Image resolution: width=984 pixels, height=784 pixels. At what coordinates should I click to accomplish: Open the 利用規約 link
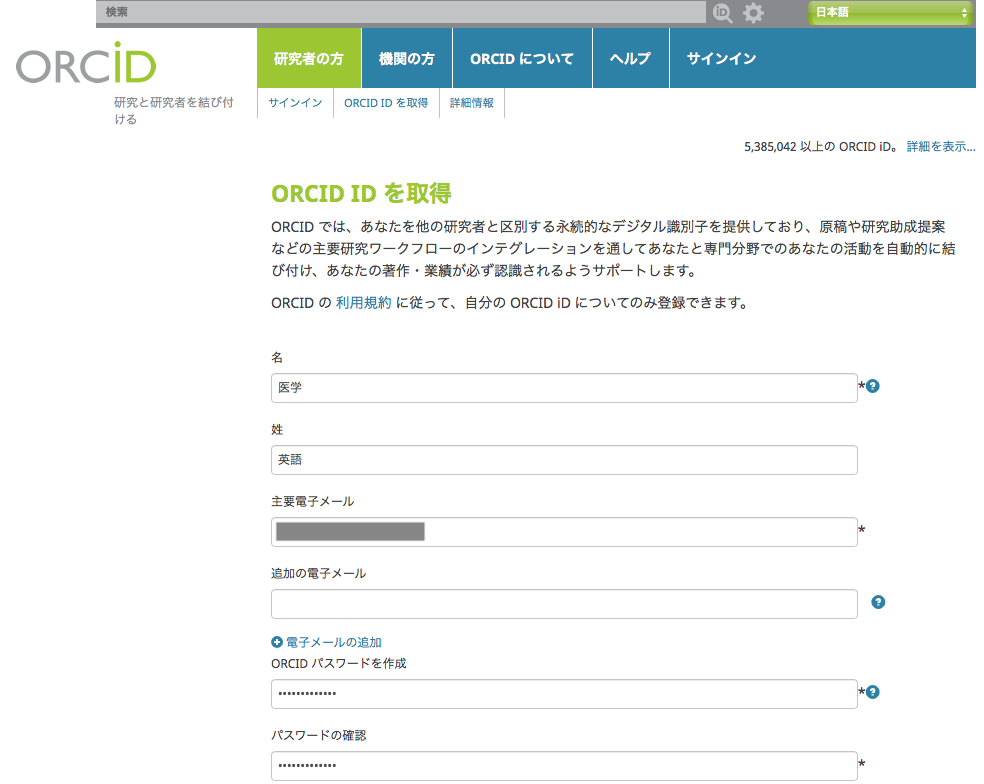[x=363, y=303]
